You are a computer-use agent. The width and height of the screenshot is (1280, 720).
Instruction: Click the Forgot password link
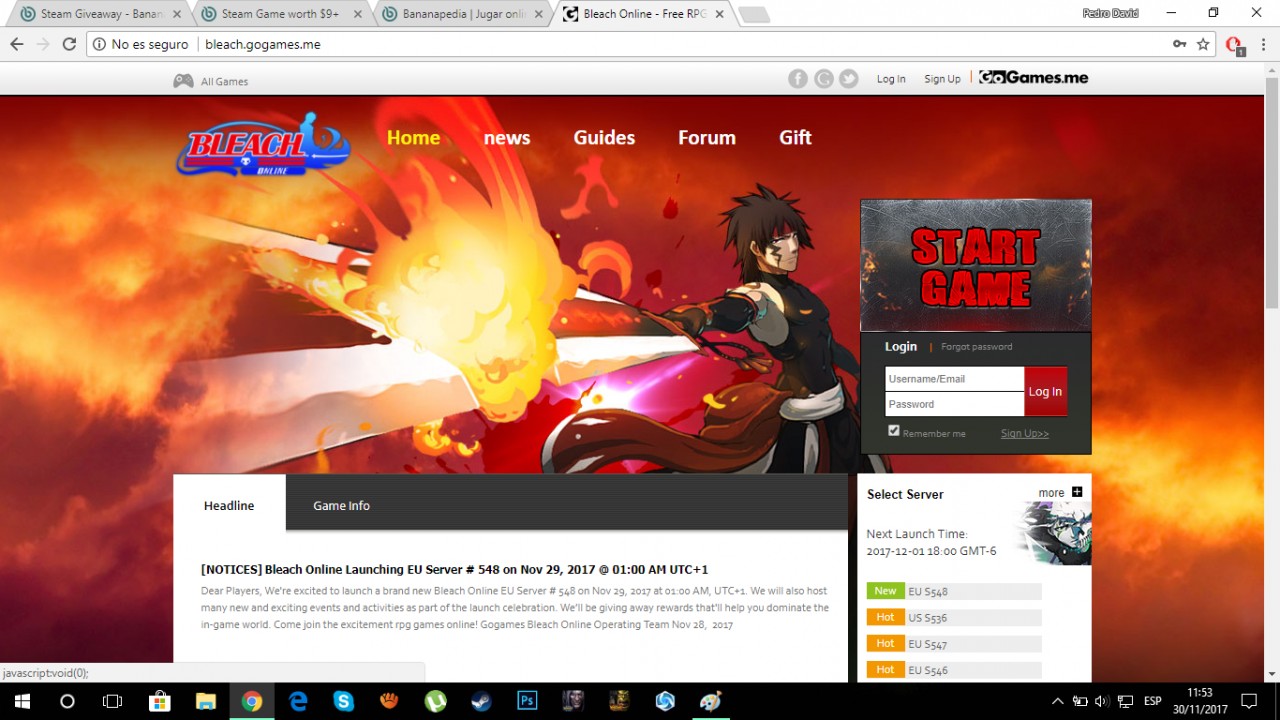pyautogui.click(x=976, y=346)
